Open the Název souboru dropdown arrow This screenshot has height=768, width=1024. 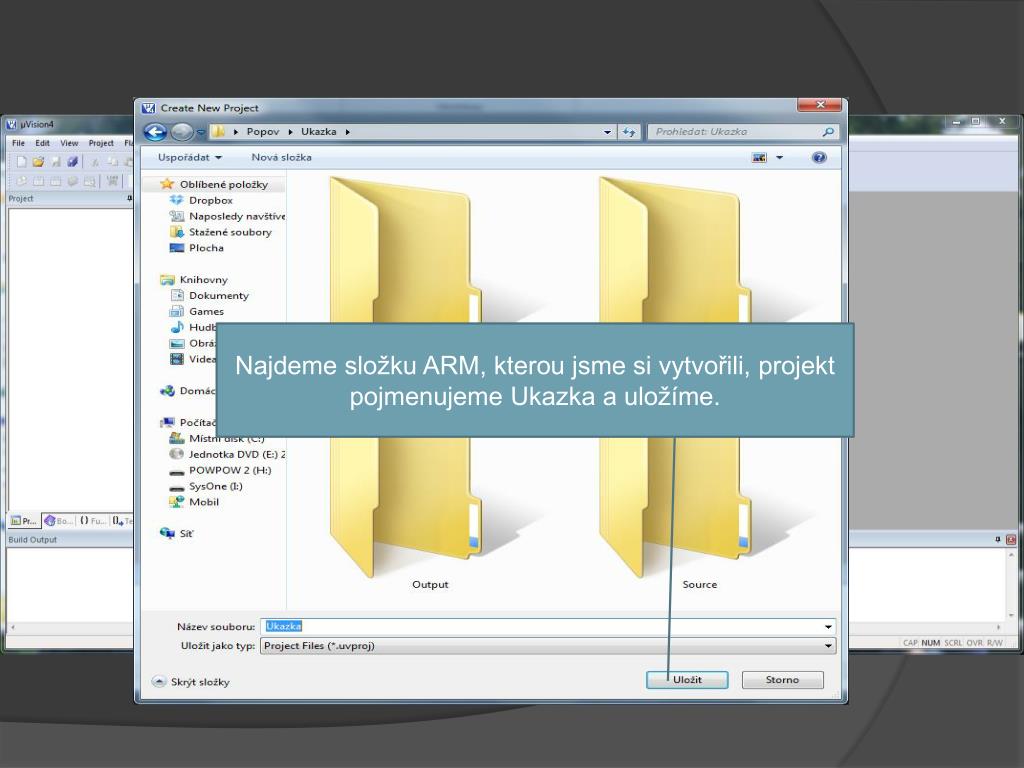click(828, 627)
